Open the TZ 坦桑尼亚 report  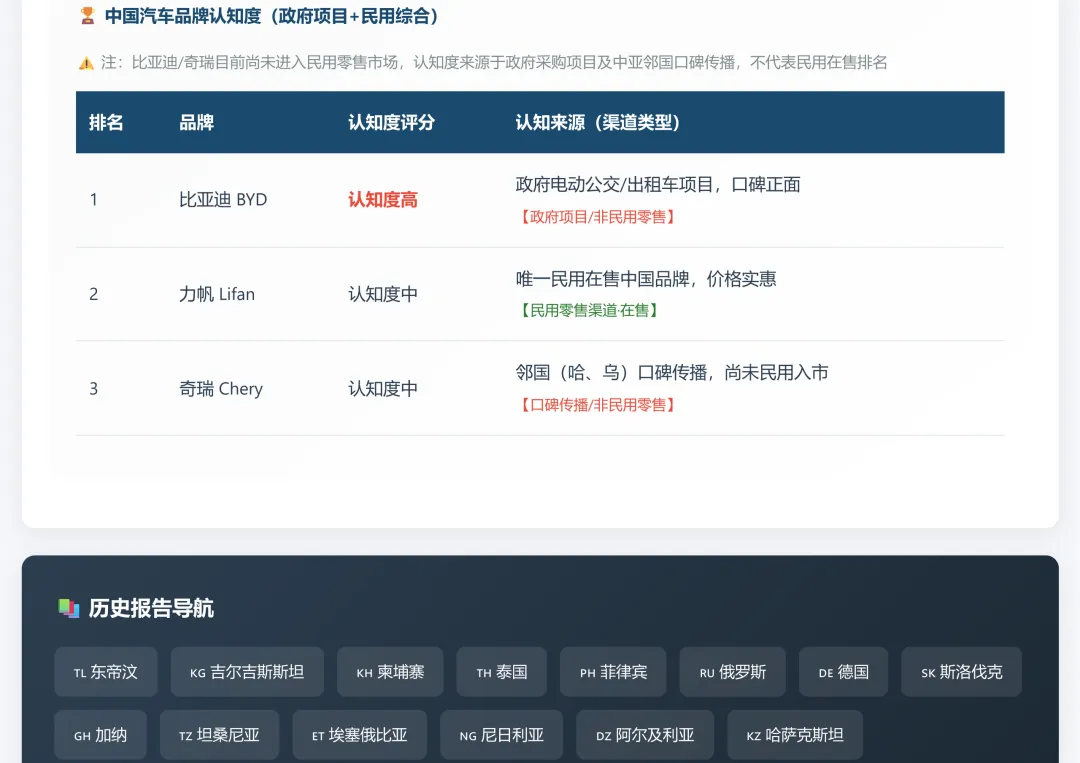(219, 734)
